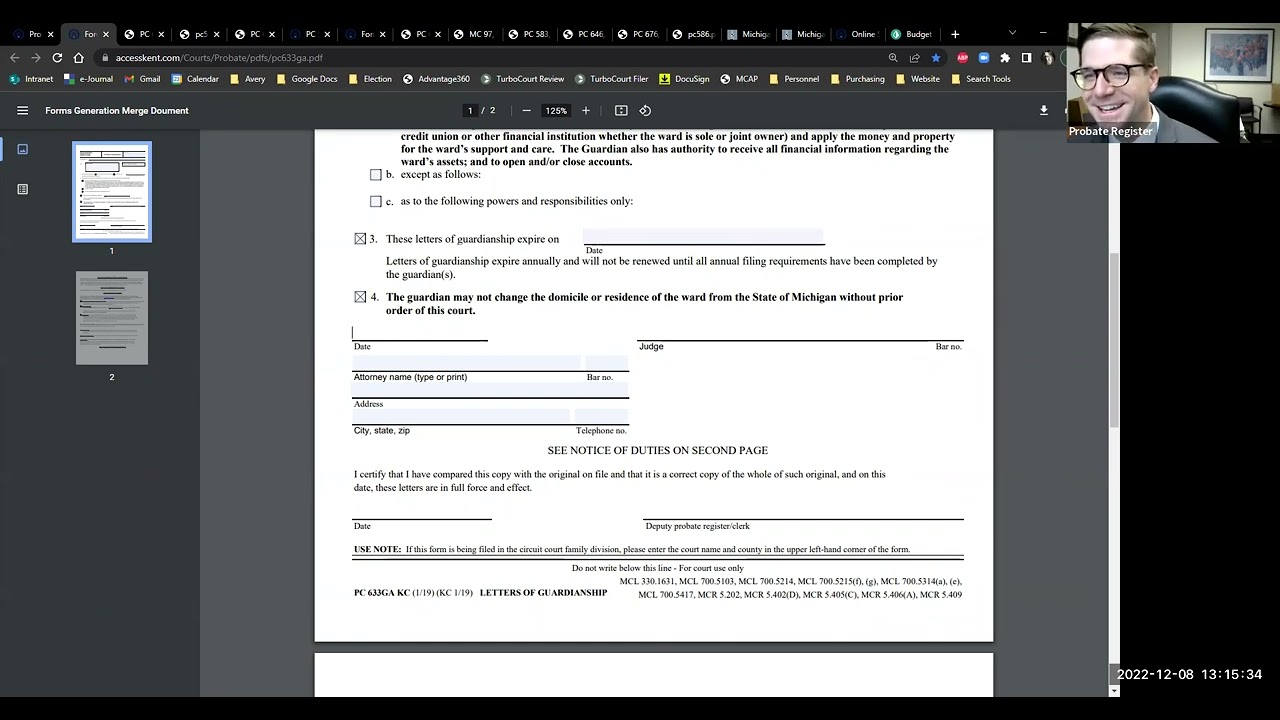The image size is (1280, 720).
Task: Reload the current page
Action: click(57, 58)
